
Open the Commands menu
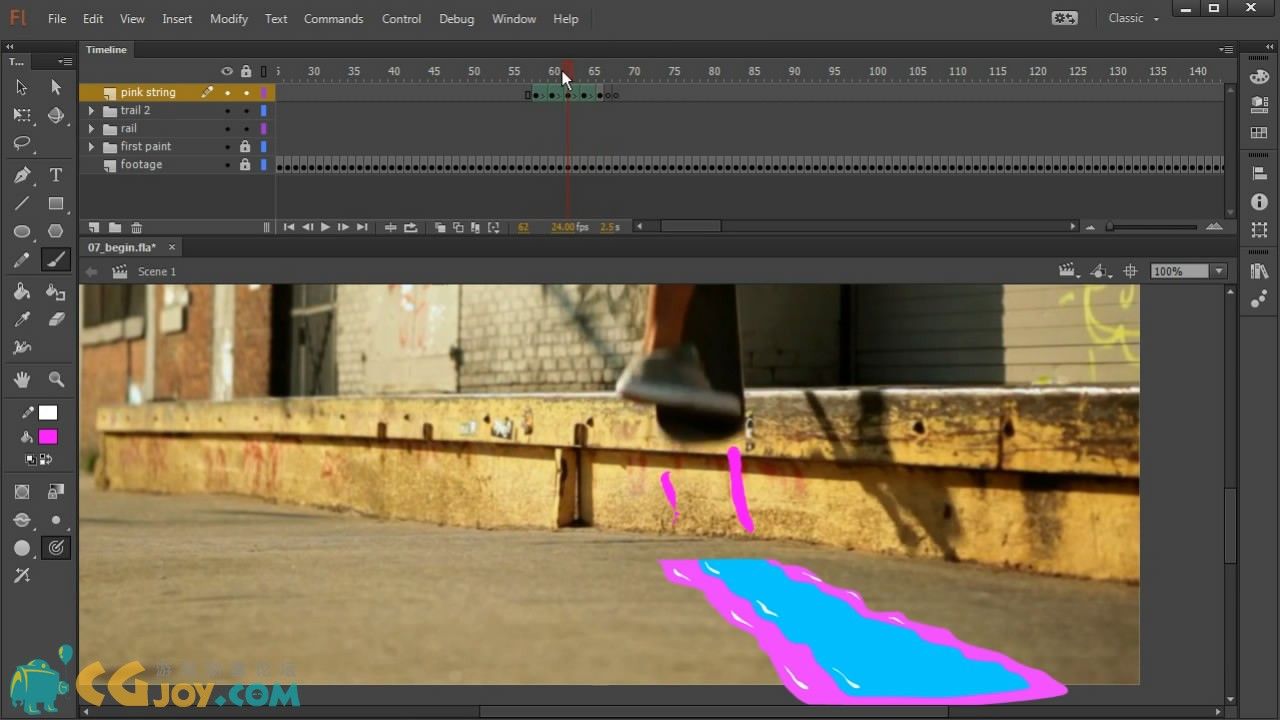point(333,18)
